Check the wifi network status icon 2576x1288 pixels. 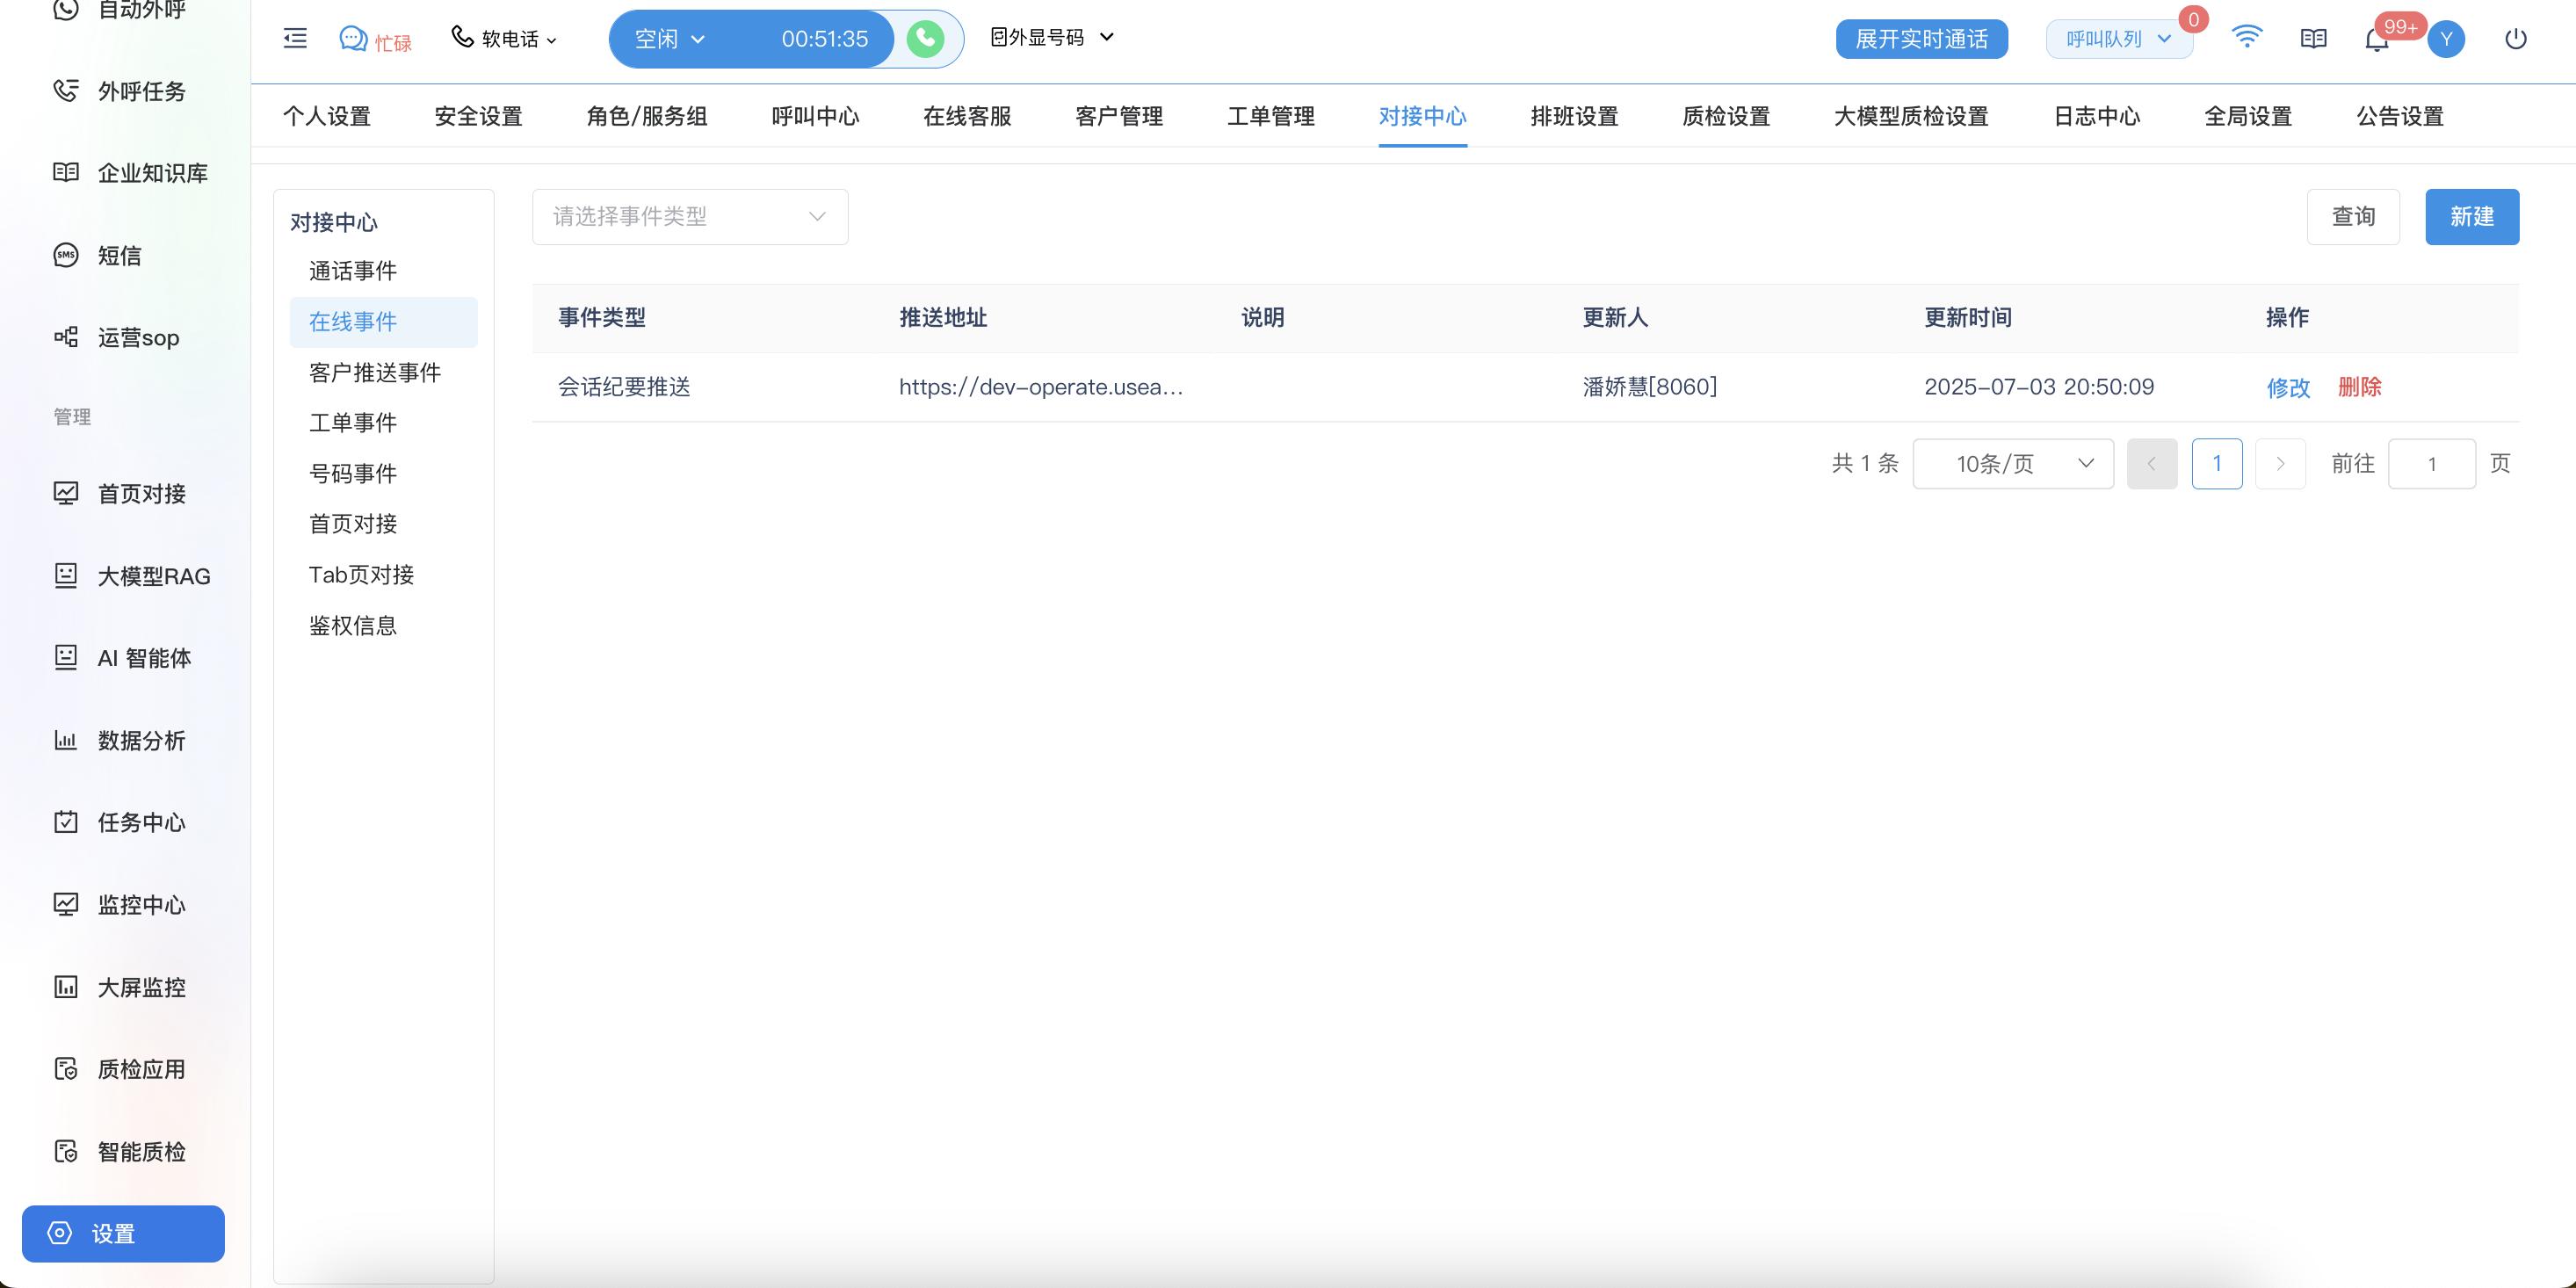click(2246, 37)
